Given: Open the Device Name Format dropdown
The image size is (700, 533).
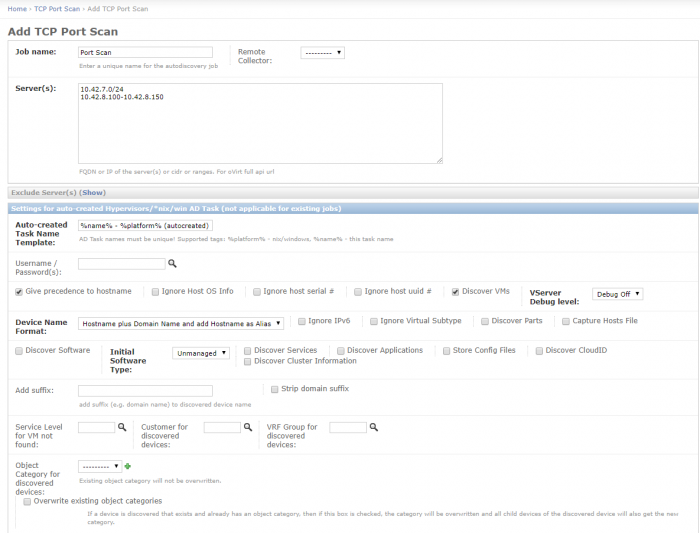Looking at the screenshot, I should click(x=181, y=324).
